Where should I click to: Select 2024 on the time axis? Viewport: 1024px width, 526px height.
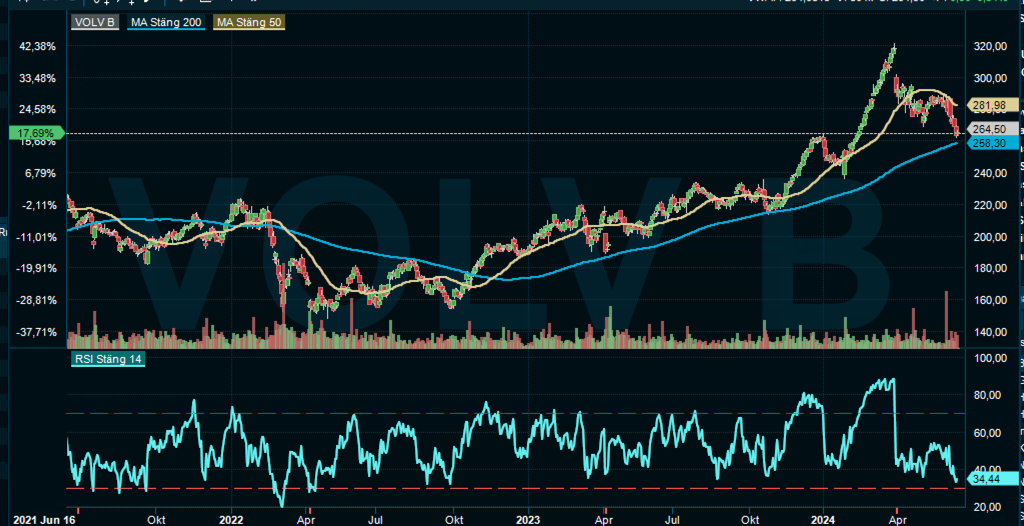(823, 520)
